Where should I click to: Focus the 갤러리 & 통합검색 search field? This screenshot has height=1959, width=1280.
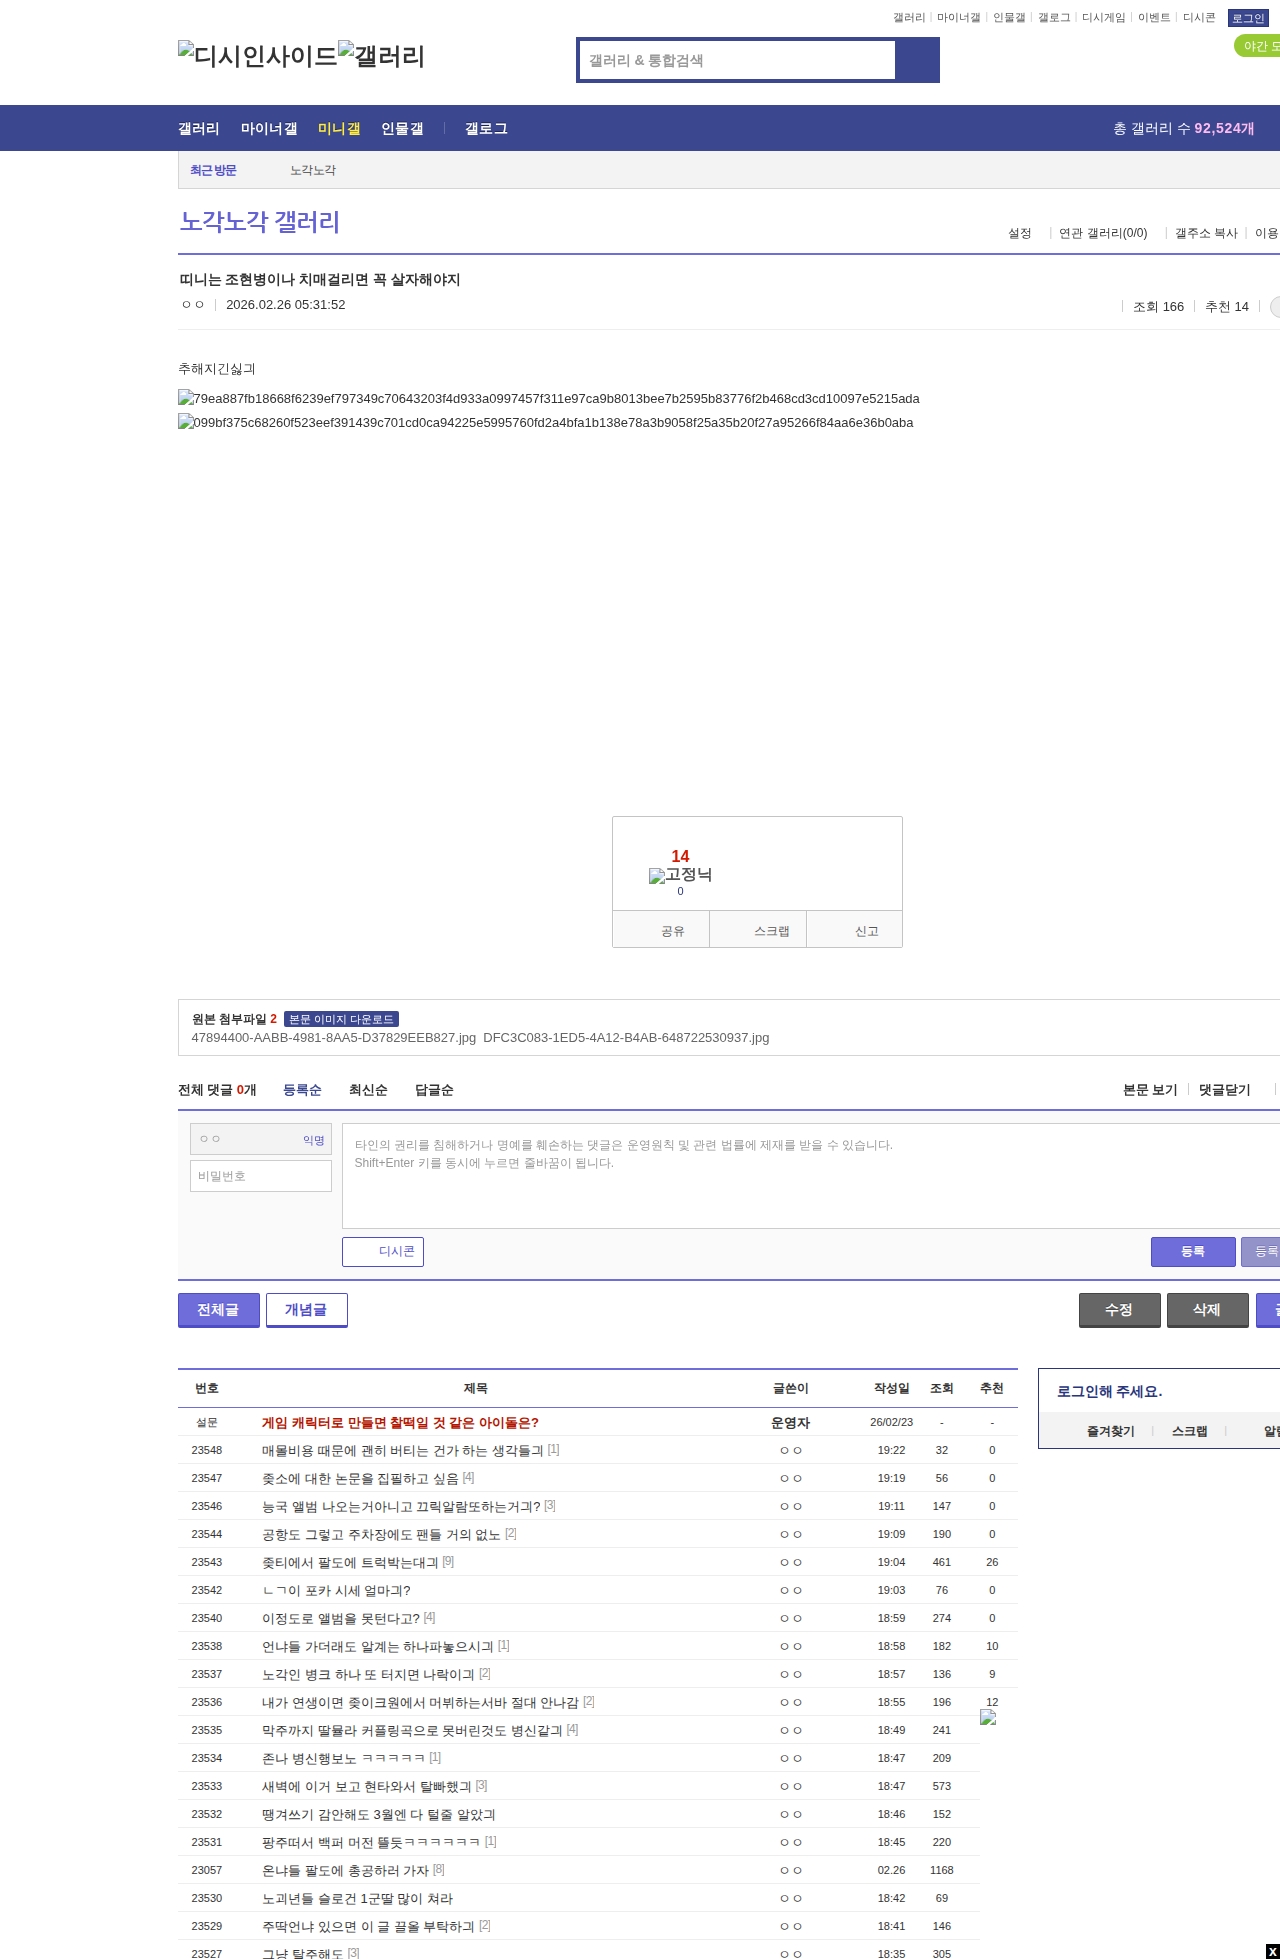pos(738,60)
